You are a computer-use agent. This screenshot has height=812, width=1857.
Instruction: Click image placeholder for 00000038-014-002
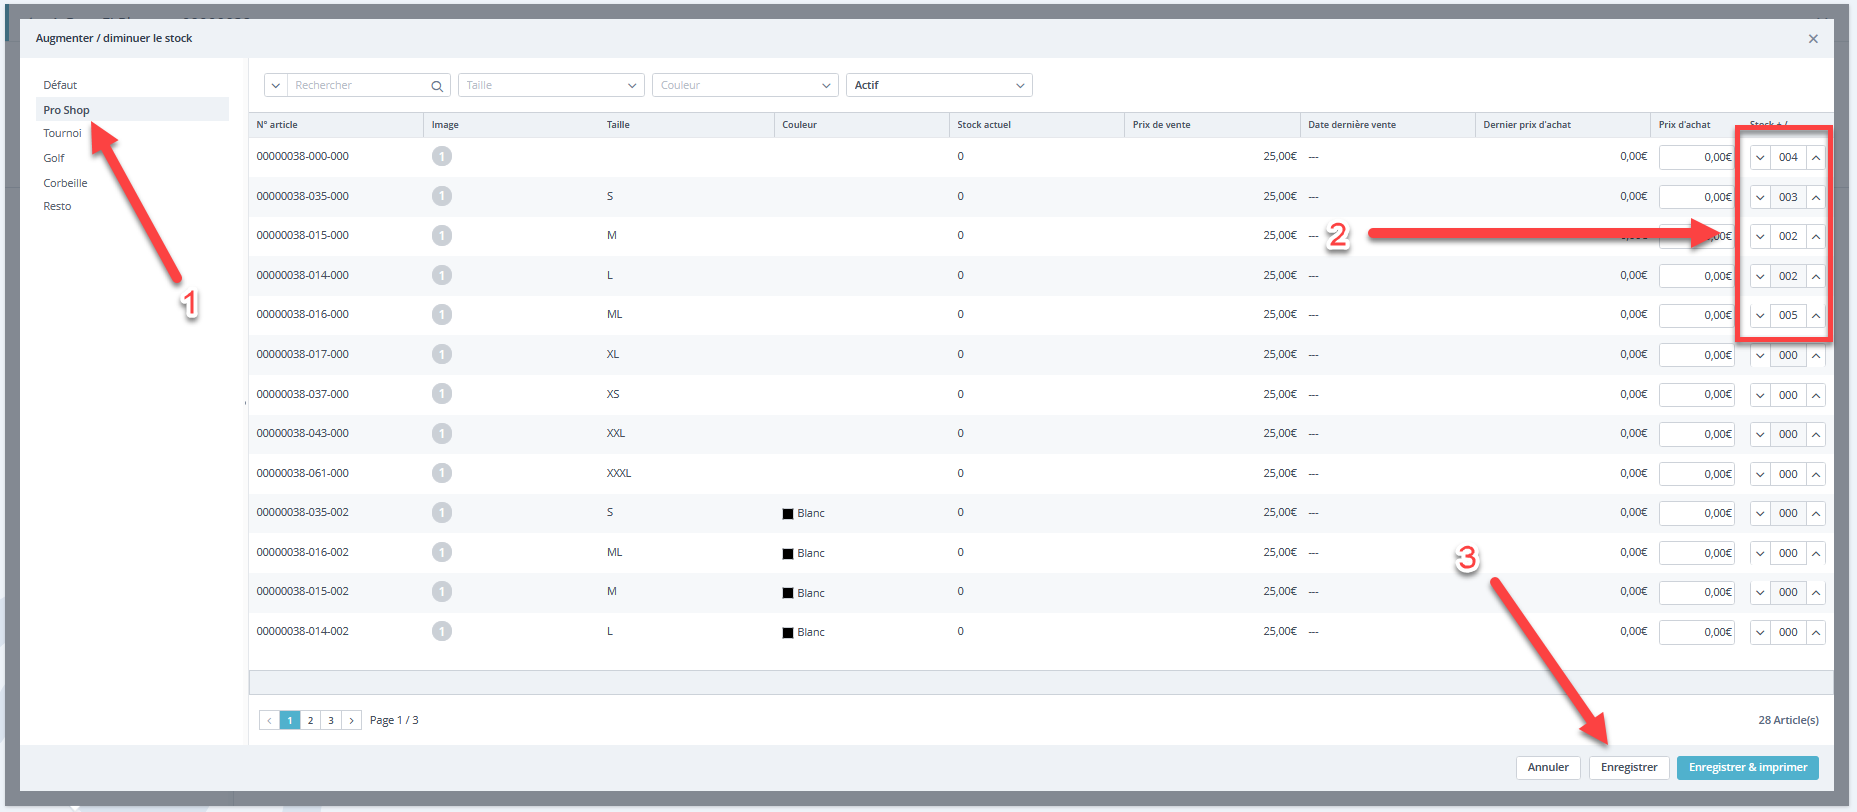(442, 631)
